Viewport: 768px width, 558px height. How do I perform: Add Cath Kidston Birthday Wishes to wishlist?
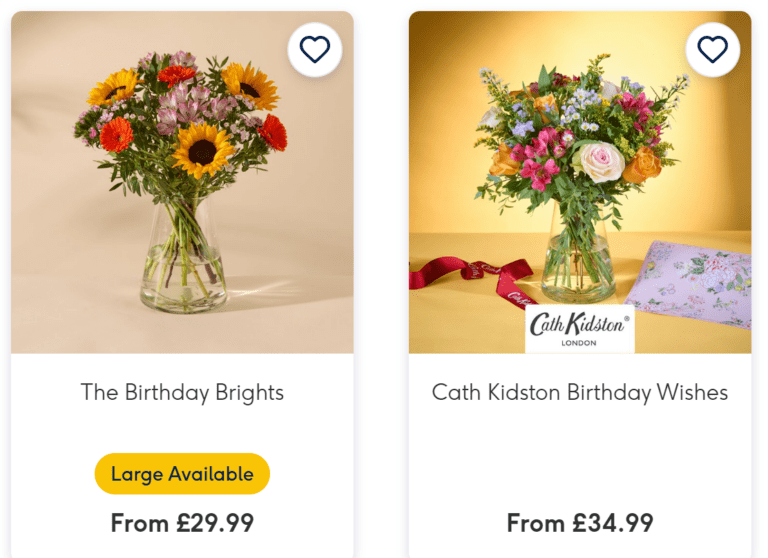click(712, 49)
